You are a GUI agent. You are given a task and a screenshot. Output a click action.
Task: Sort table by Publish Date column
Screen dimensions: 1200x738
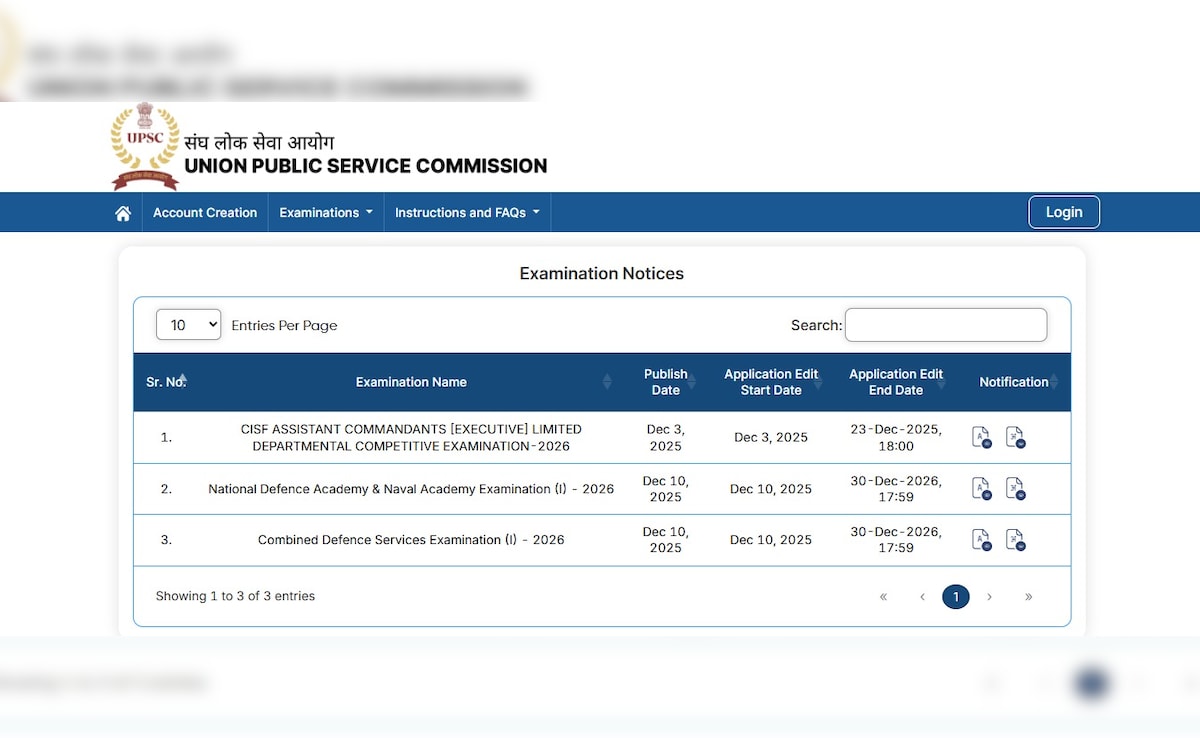point(666,382)
